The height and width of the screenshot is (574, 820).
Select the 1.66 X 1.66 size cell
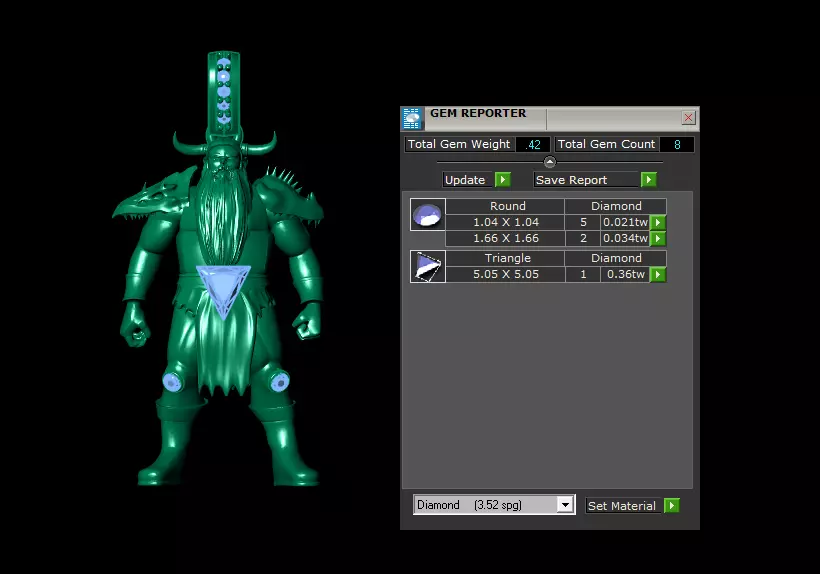tap(505, 238)
